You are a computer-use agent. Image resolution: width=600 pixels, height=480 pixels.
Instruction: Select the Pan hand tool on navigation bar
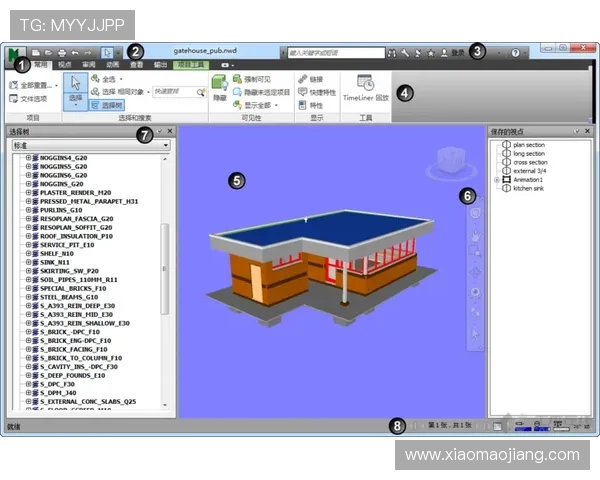pos(475,232)
